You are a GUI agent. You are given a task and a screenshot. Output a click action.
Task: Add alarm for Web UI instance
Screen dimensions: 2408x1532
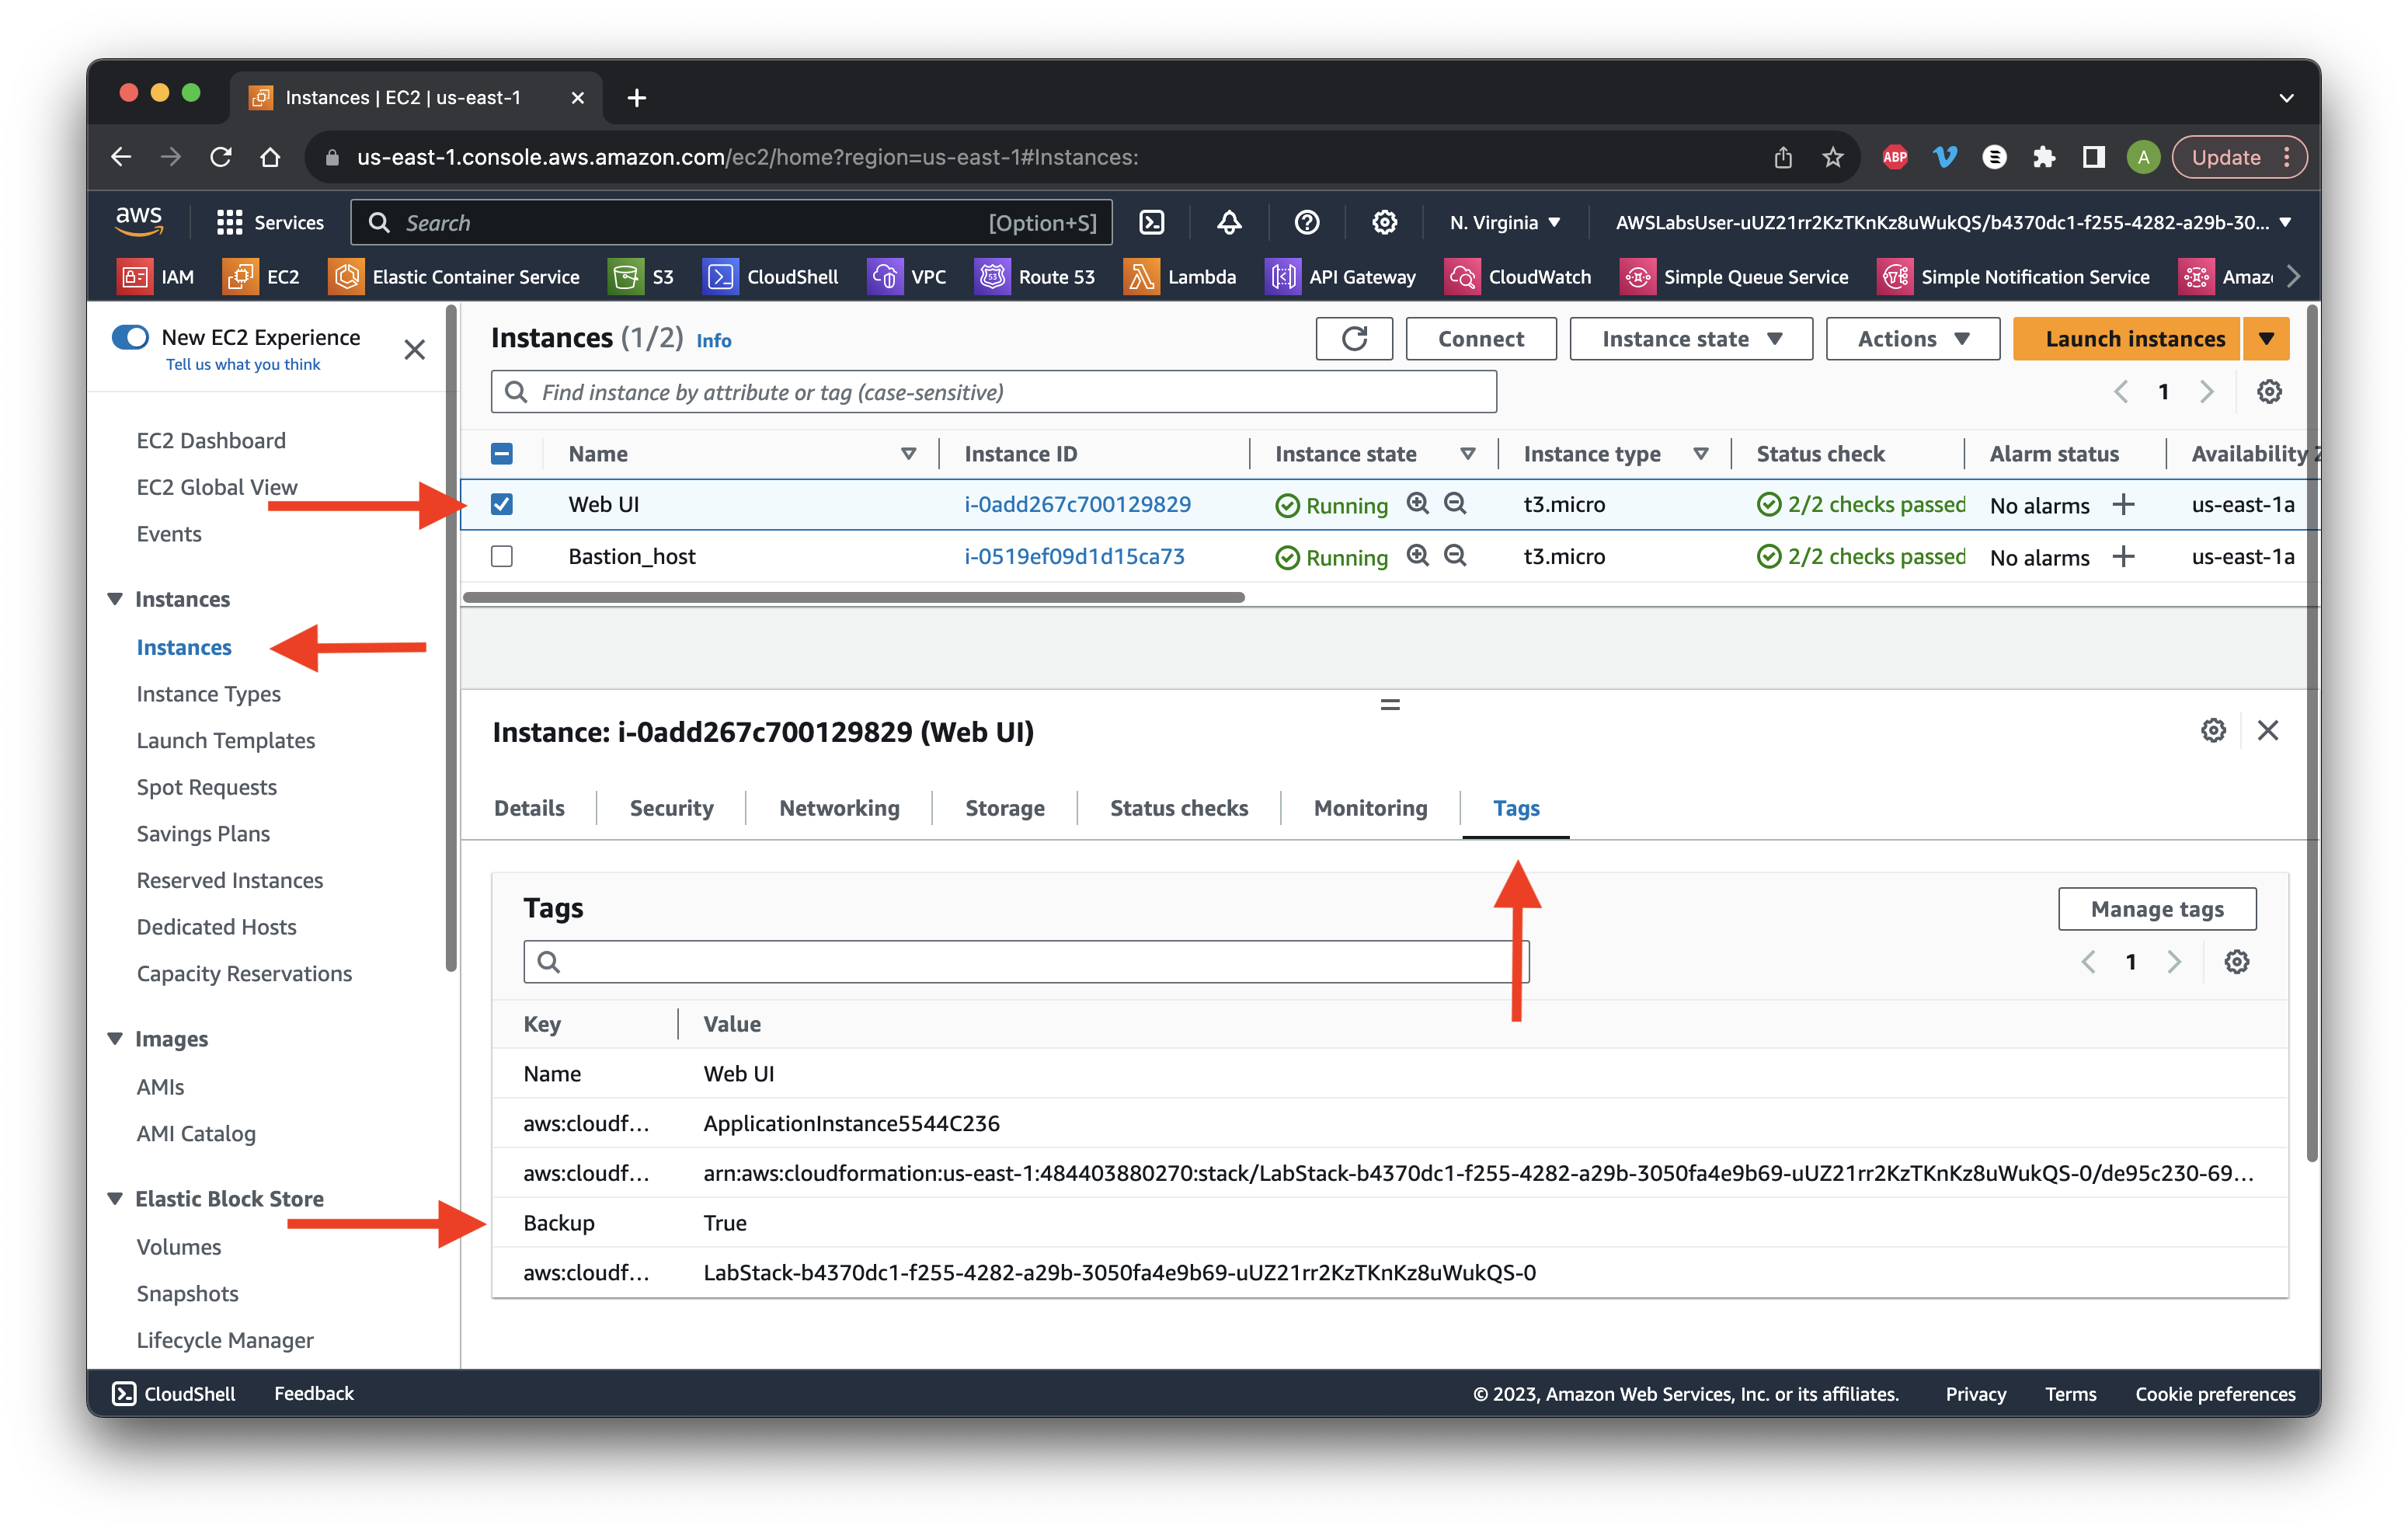[2123, 504]
